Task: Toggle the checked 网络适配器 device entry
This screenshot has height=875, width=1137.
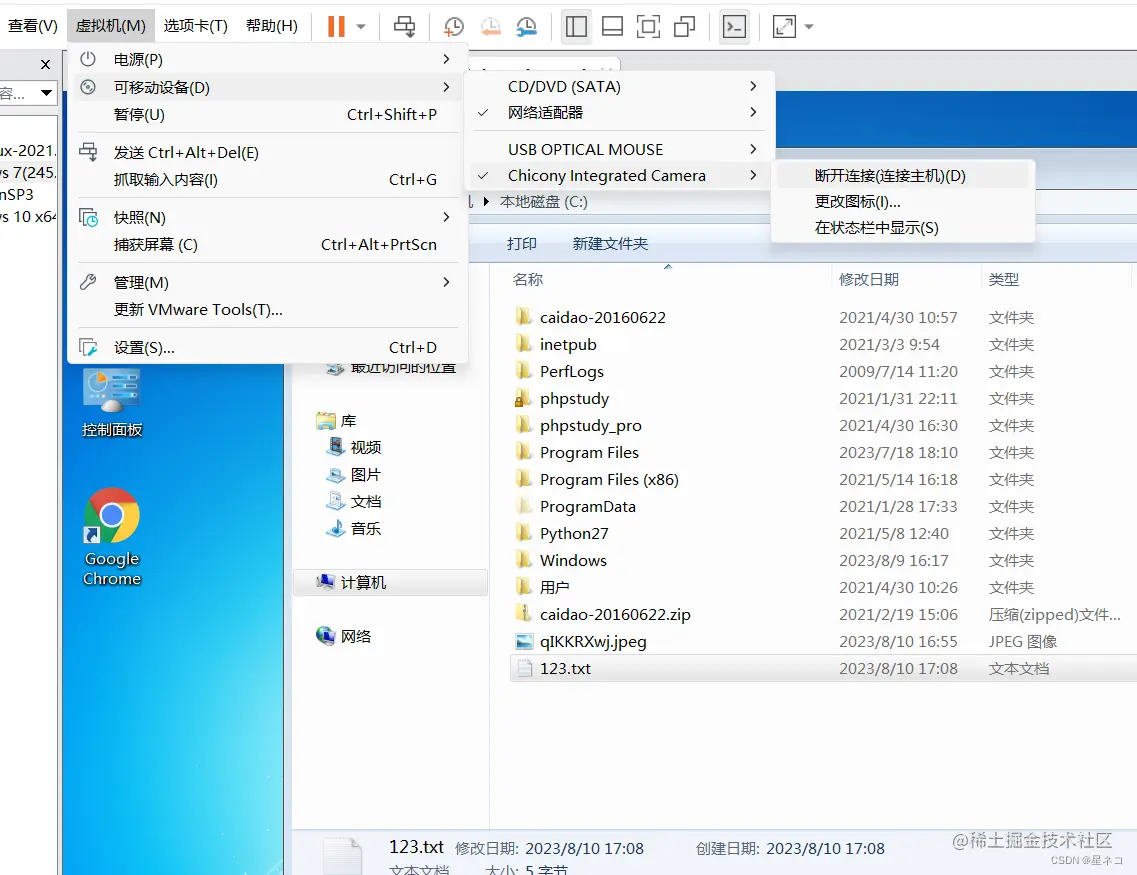Action: [x=619, y=112]
